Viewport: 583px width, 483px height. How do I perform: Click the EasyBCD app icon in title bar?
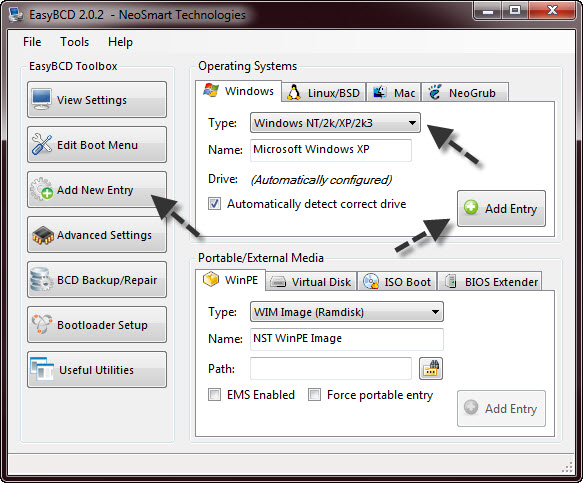point(16,15)
